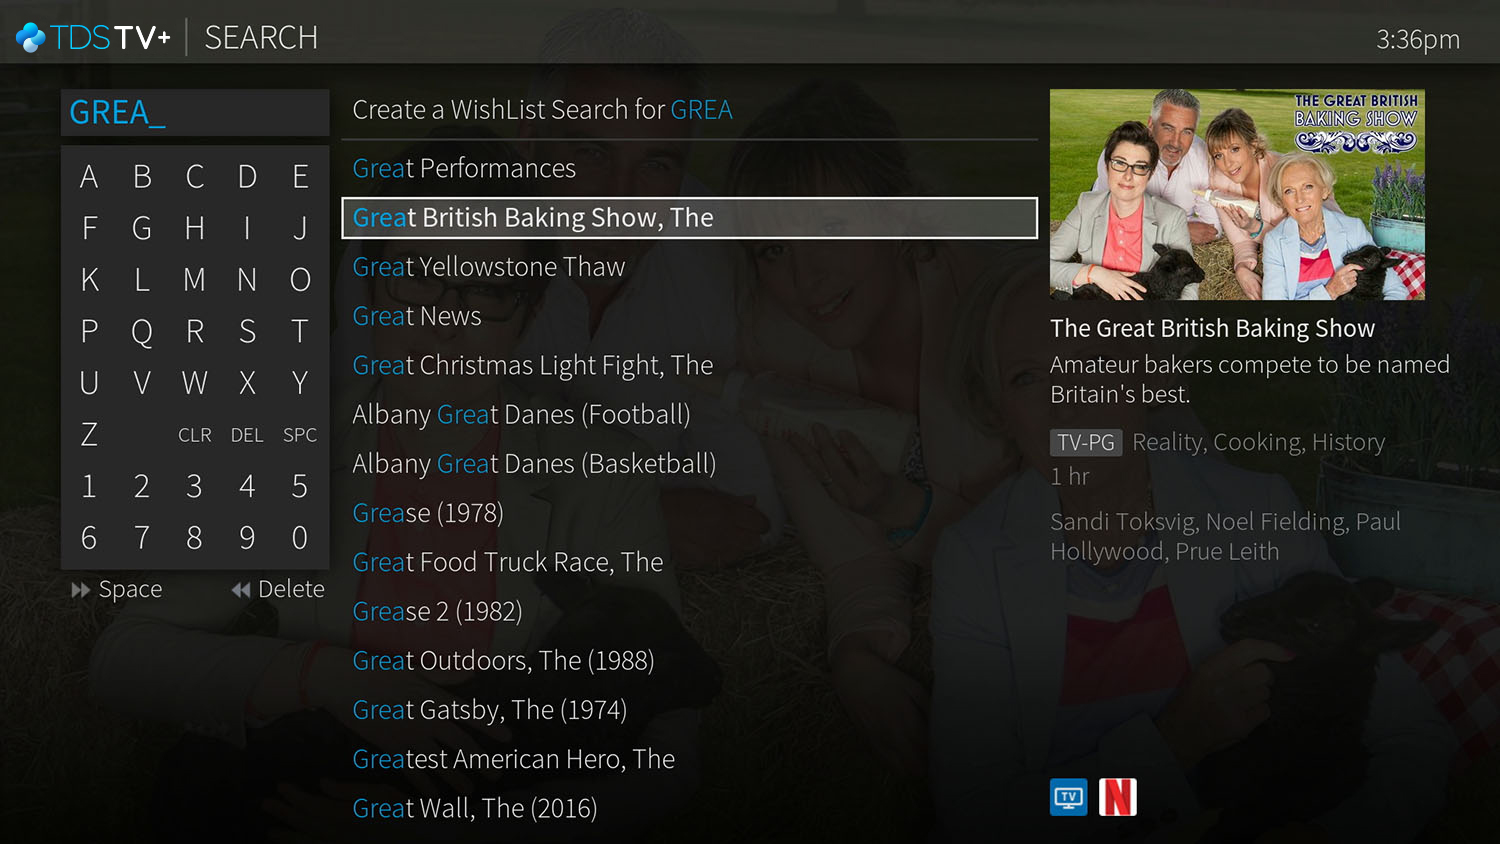Click the Space fast-forward icon
Screen dimensions: 1500x844
click(x=80, y=590)
